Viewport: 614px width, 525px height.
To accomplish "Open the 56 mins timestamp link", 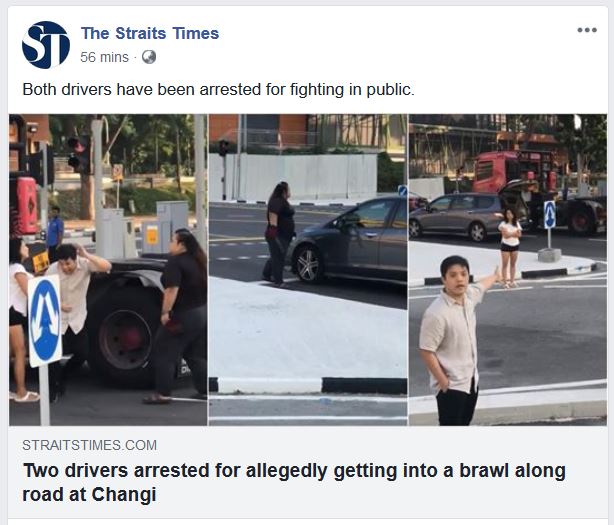I will pos(105,57).
